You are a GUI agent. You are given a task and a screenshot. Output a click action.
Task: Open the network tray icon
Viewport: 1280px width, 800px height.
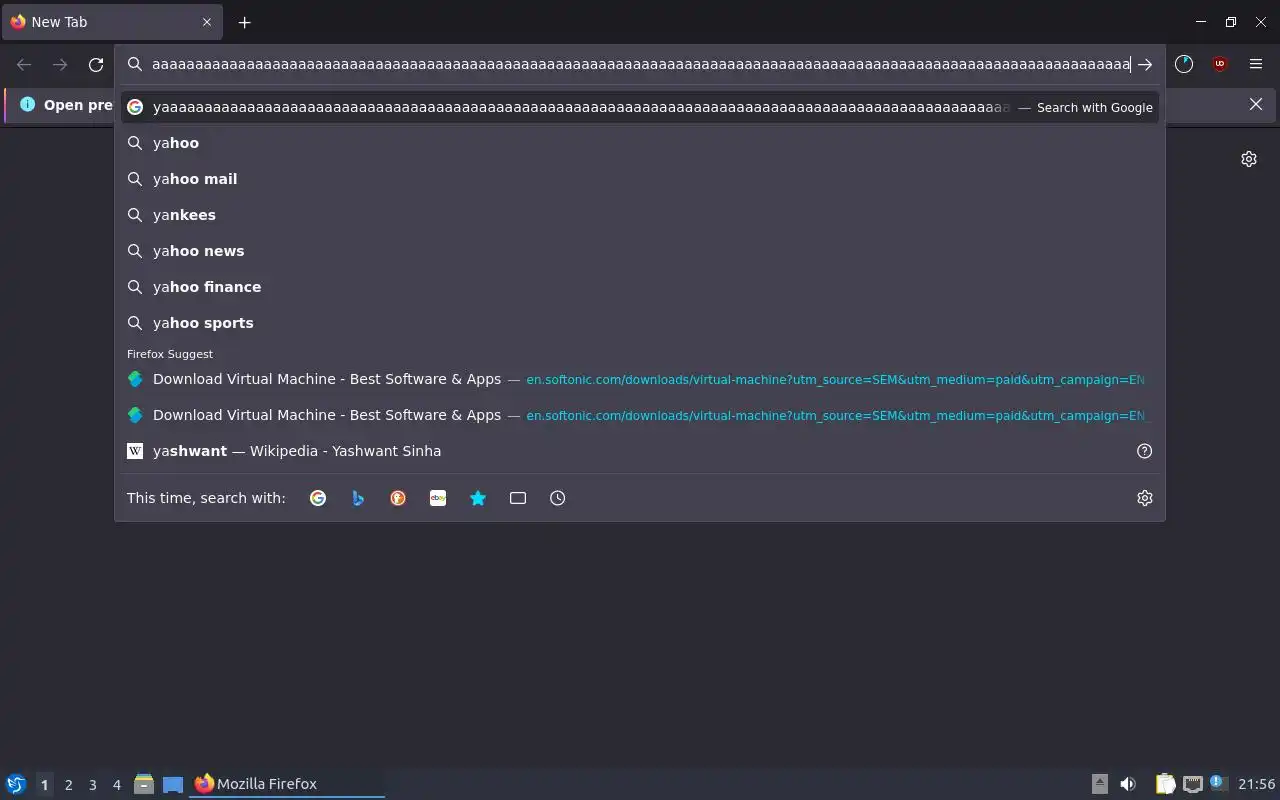1192,784
